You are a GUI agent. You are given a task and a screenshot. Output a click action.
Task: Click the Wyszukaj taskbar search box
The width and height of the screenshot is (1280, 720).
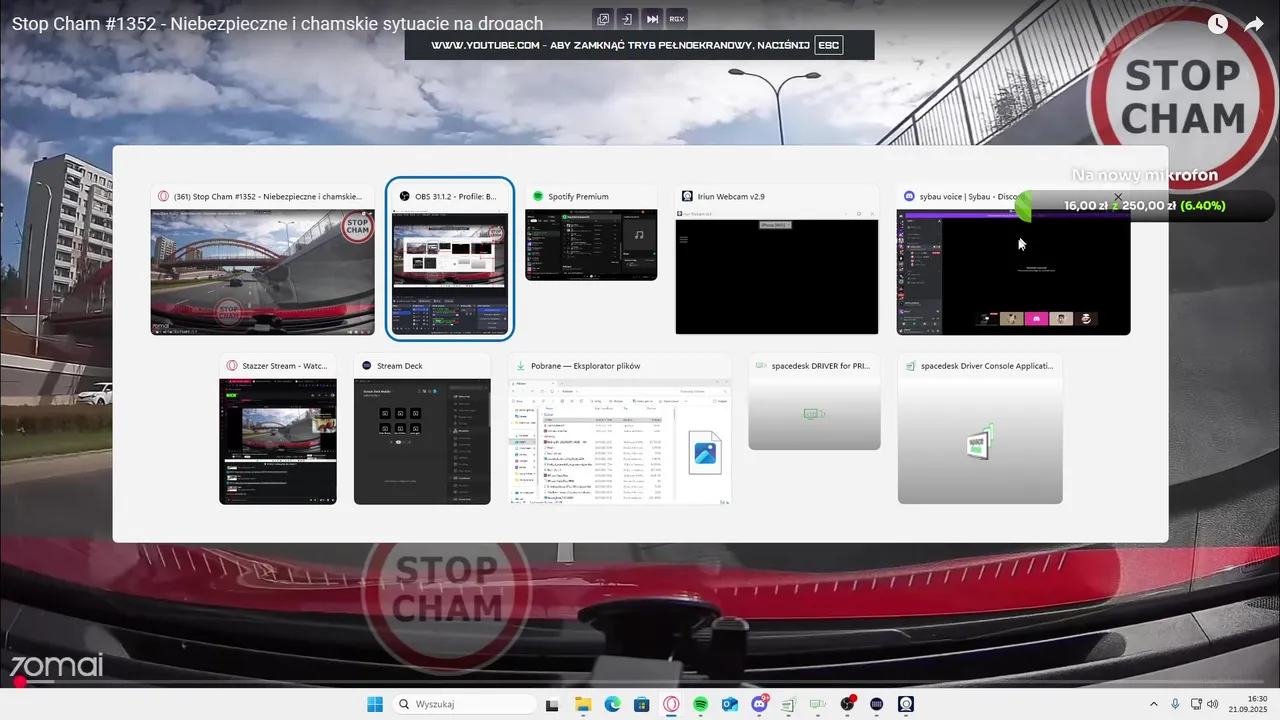point(463,704)
